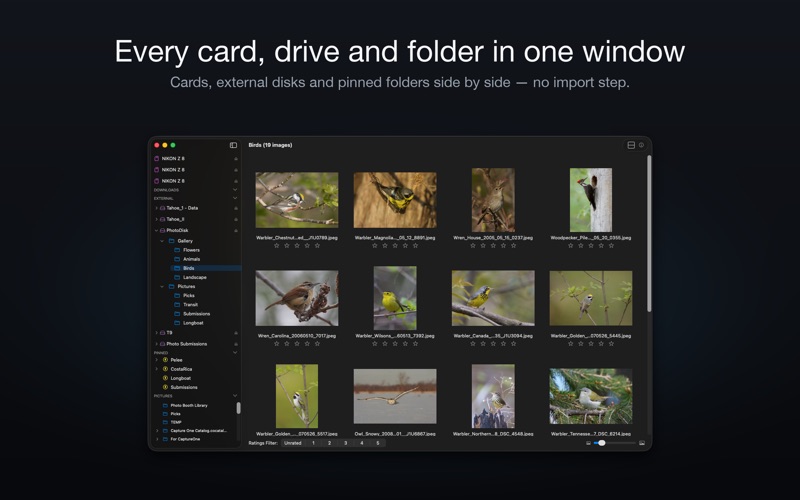Click the TEMP folder icon
Screen dimensions: 800x500
pyautogui.click(x=165, y=422)
